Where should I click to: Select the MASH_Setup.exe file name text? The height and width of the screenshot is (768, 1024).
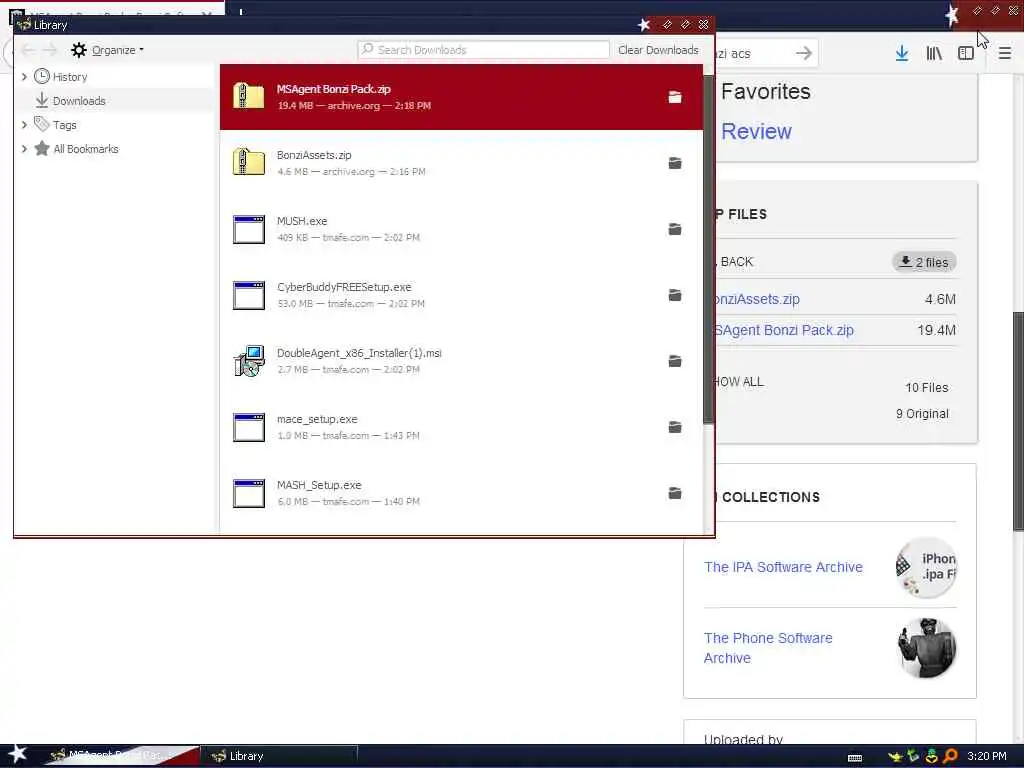pos(319,485)
